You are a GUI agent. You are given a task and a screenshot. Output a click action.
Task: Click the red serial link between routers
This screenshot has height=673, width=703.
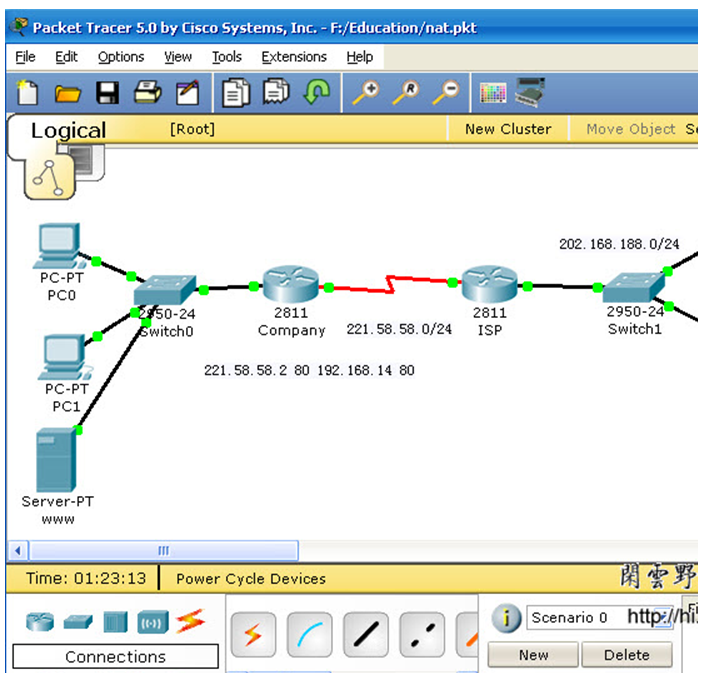click(x=391, y=285)
